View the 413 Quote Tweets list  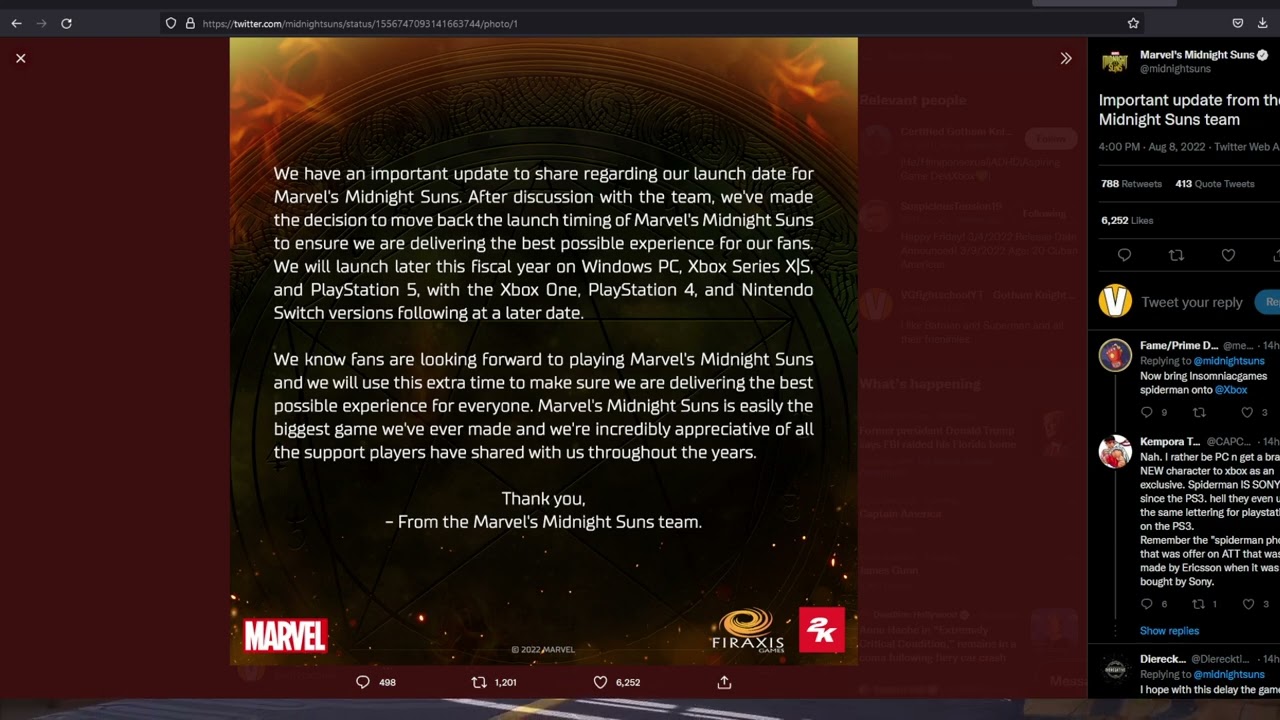click(1215, 184)
